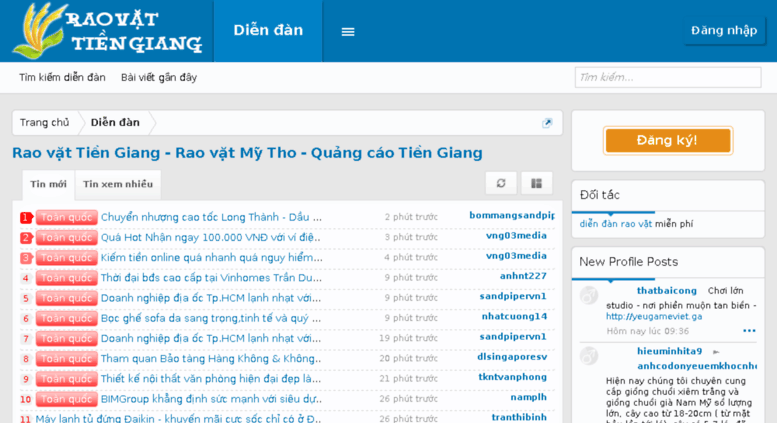Click Toàn quốc tag on row 1
This screenshot has height=423, width=777.
pos(66,217)
